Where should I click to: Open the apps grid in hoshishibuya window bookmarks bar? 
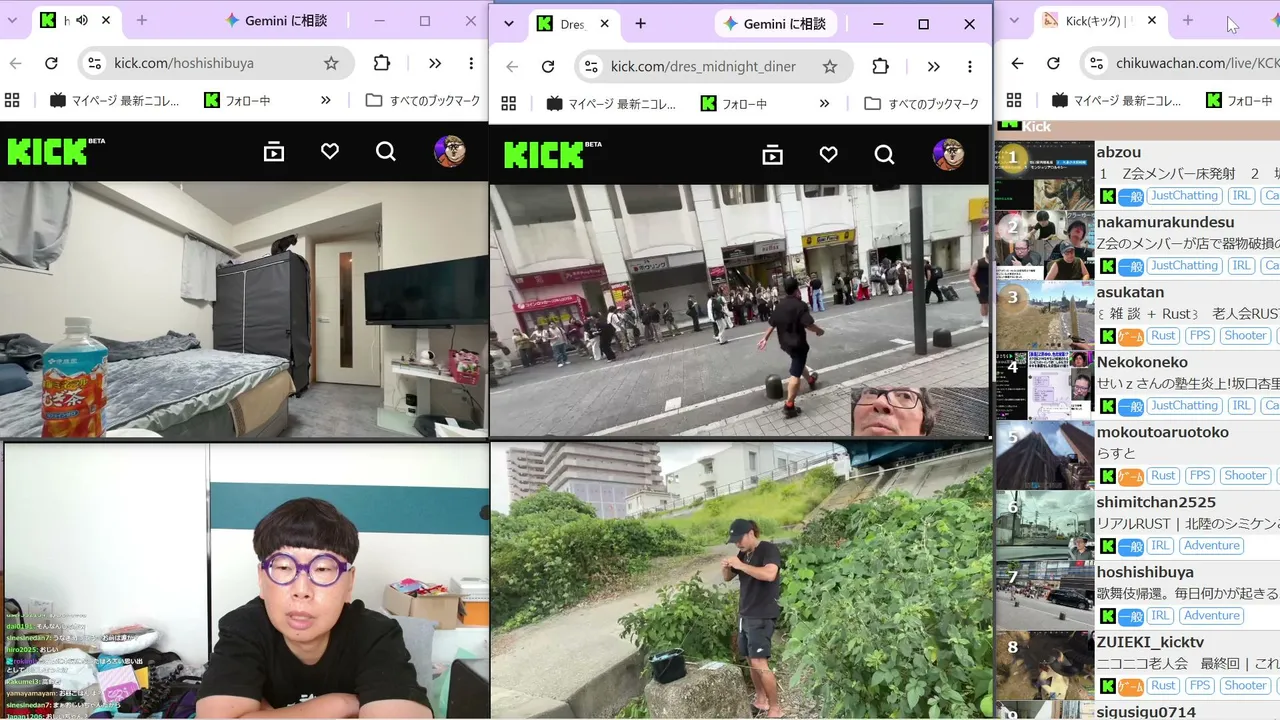point(13,100)
